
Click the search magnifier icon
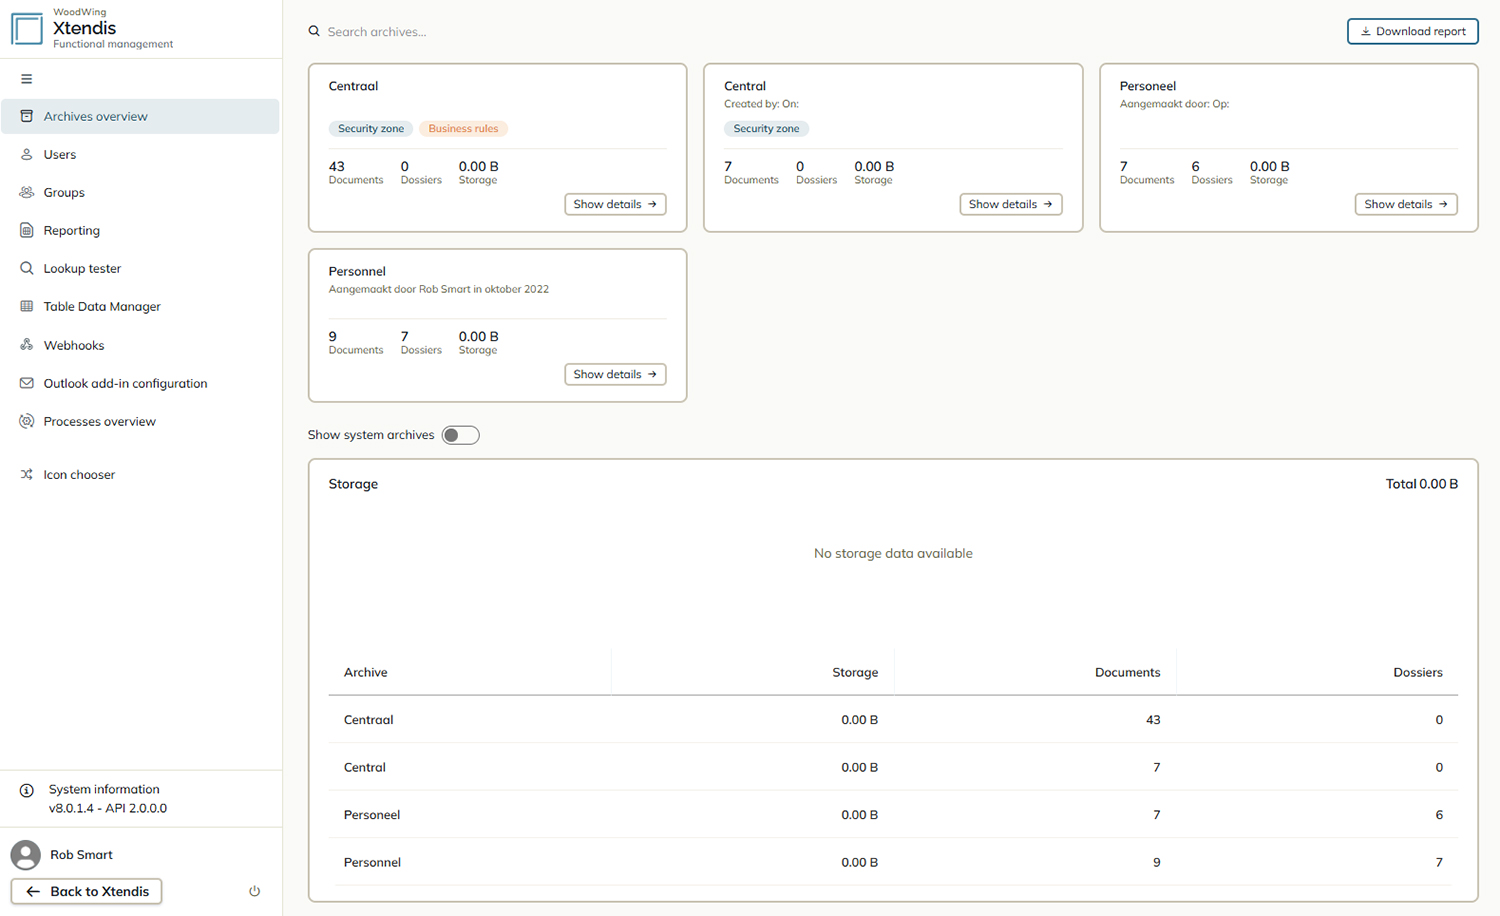click(314, 31)
